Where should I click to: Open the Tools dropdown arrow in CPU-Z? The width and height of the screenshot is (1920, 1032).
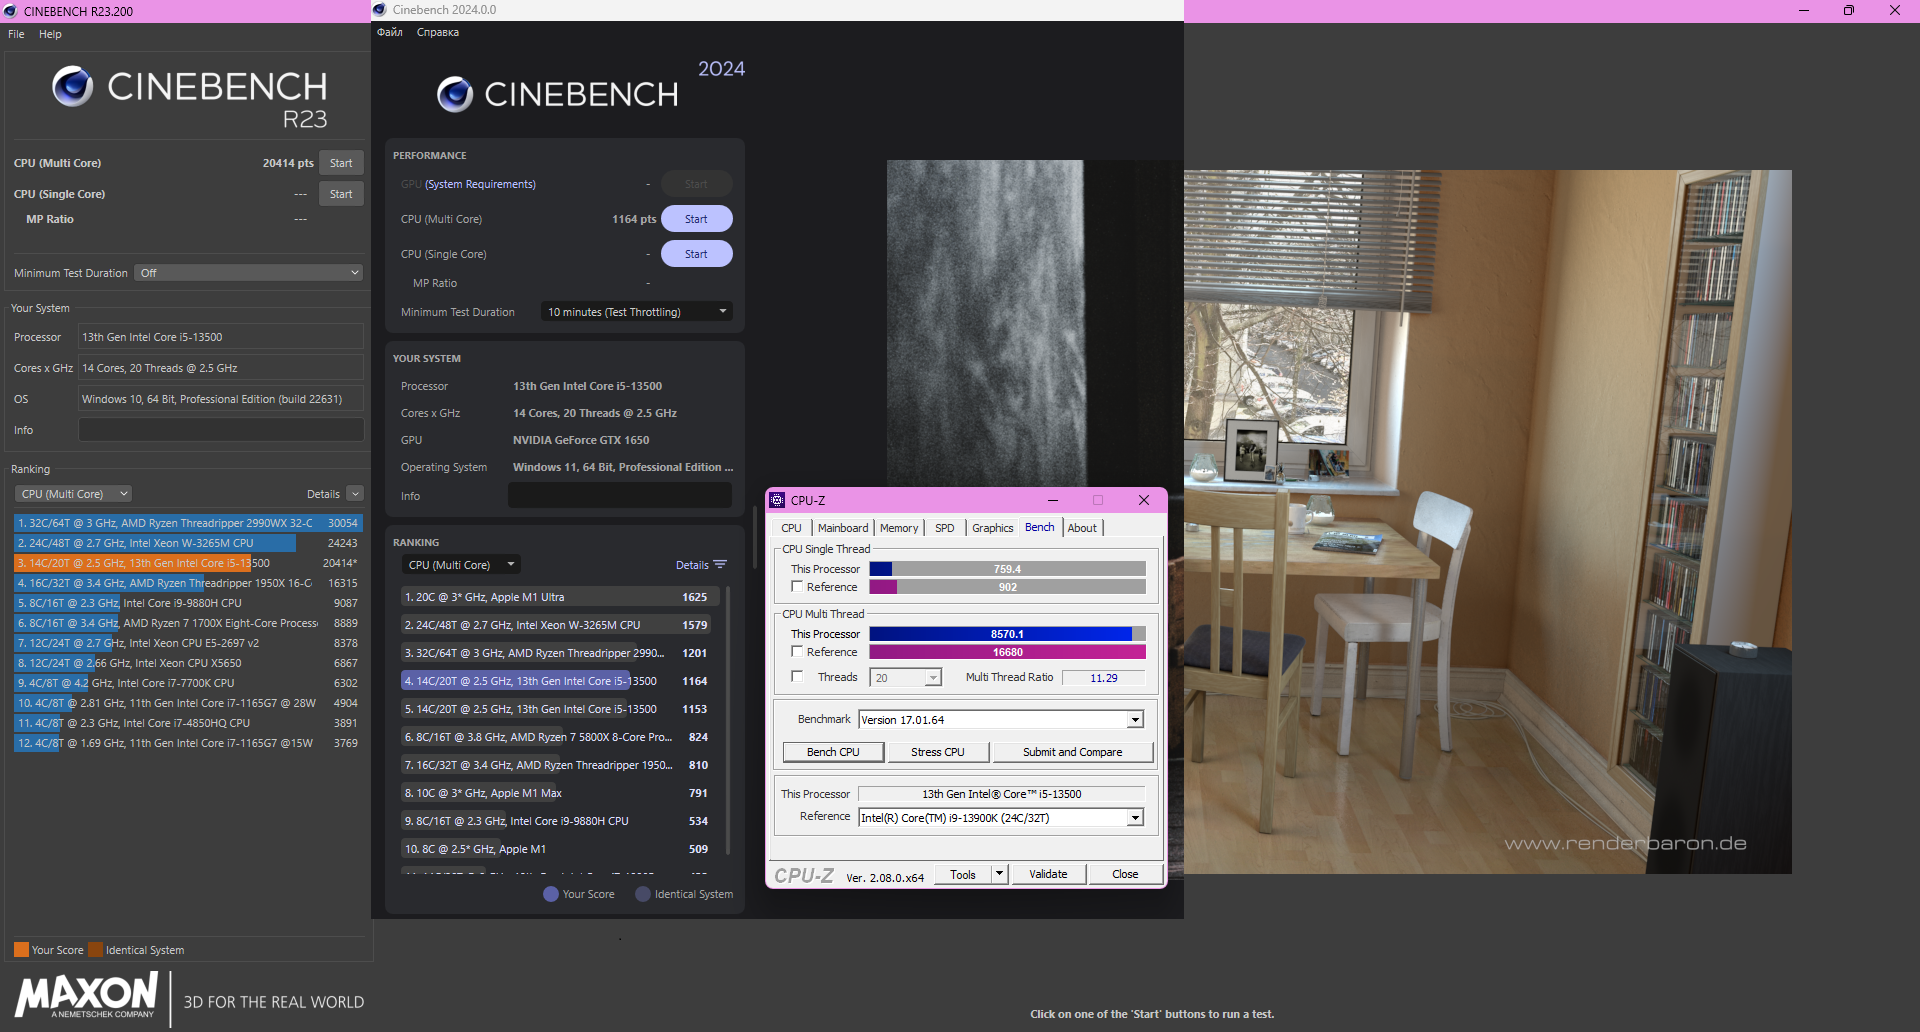coord(998,874)
